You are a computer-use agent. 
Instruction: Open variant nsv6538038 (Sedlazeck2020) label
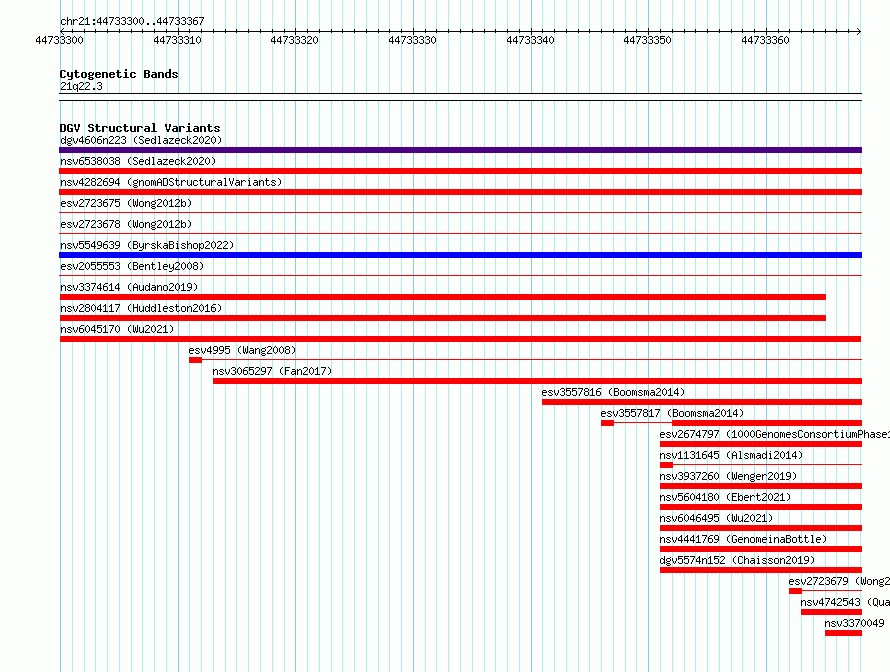pos(138,161)
